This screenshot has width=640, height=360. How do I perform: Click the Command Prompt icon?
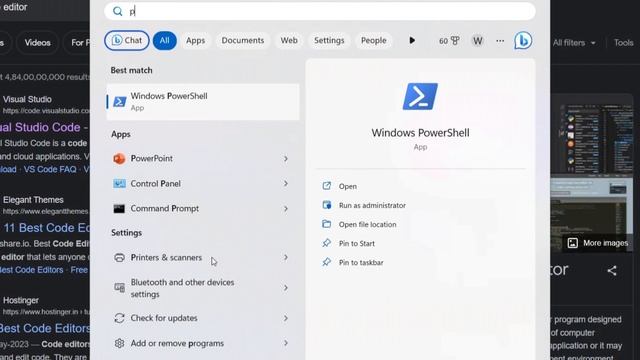[119, 209]
